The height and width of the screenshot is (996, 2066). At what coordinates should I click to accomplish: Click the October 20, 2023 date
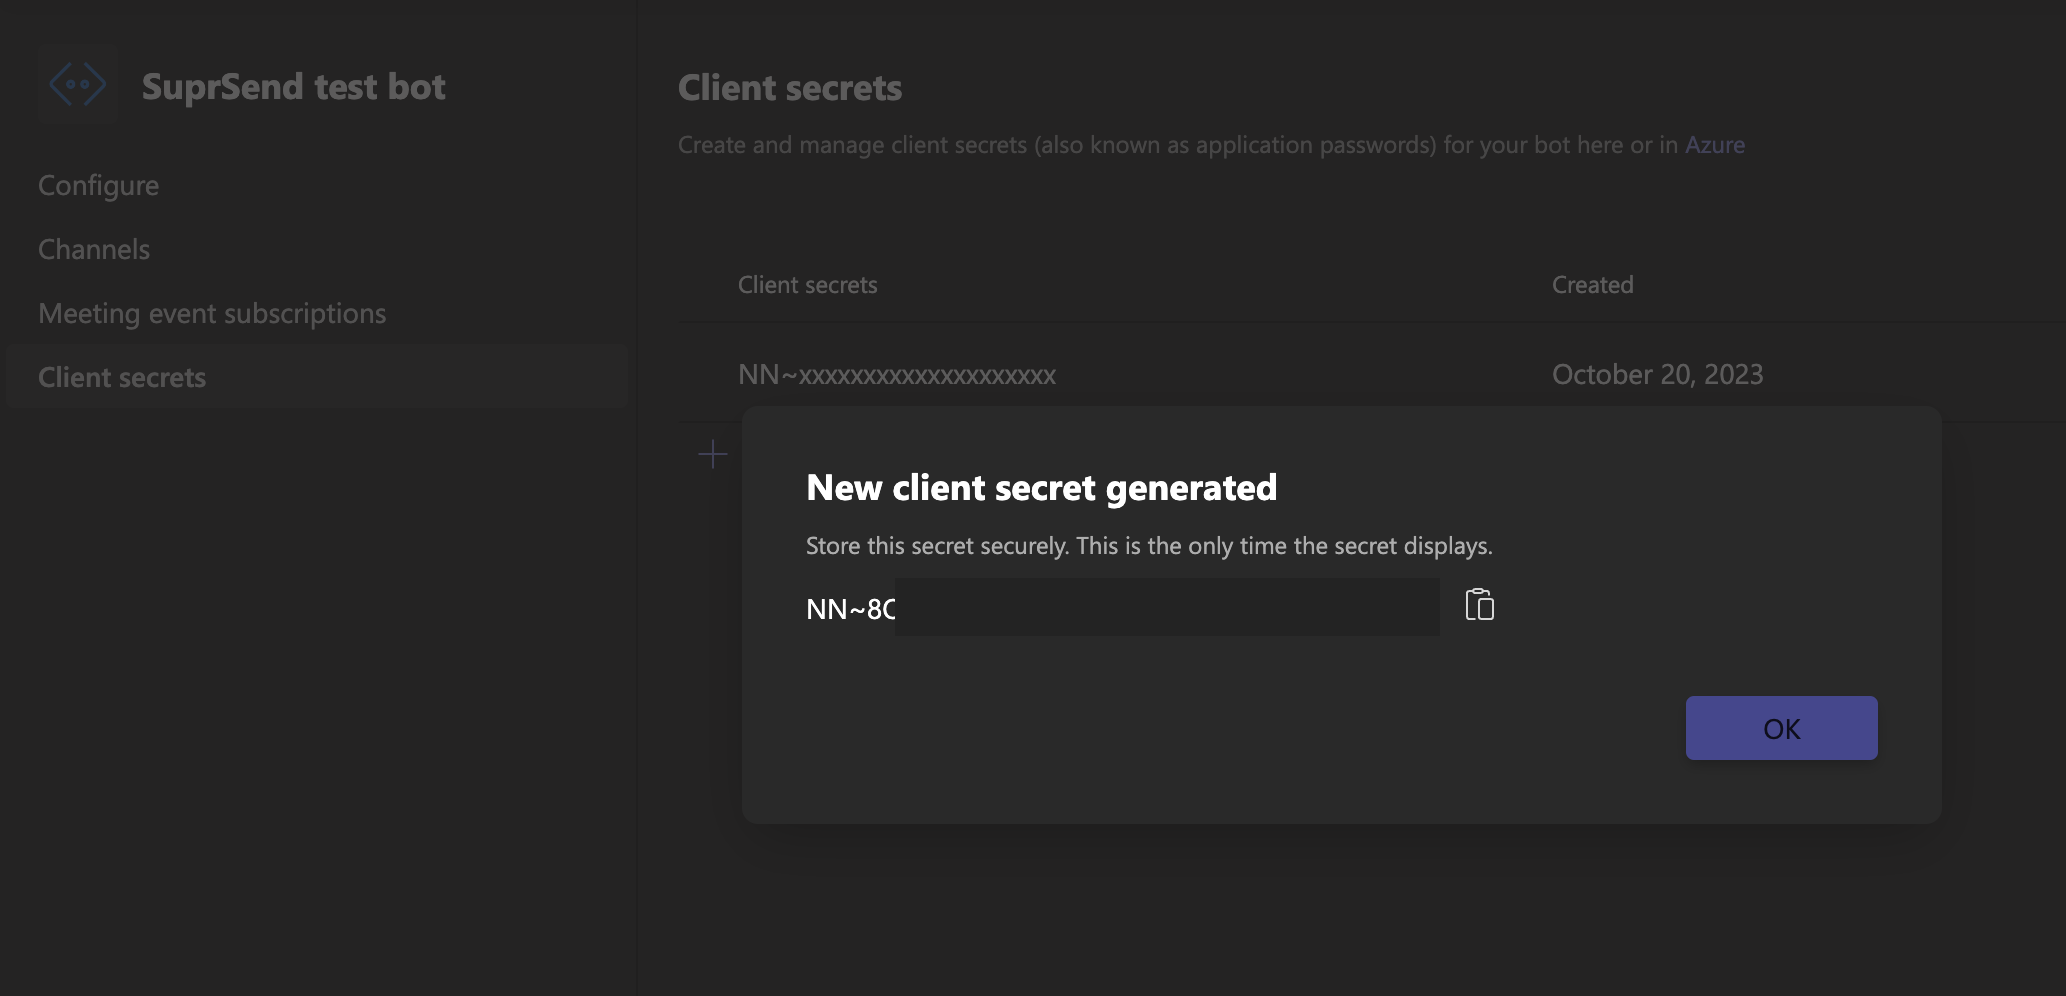[x=1657, y=374]
